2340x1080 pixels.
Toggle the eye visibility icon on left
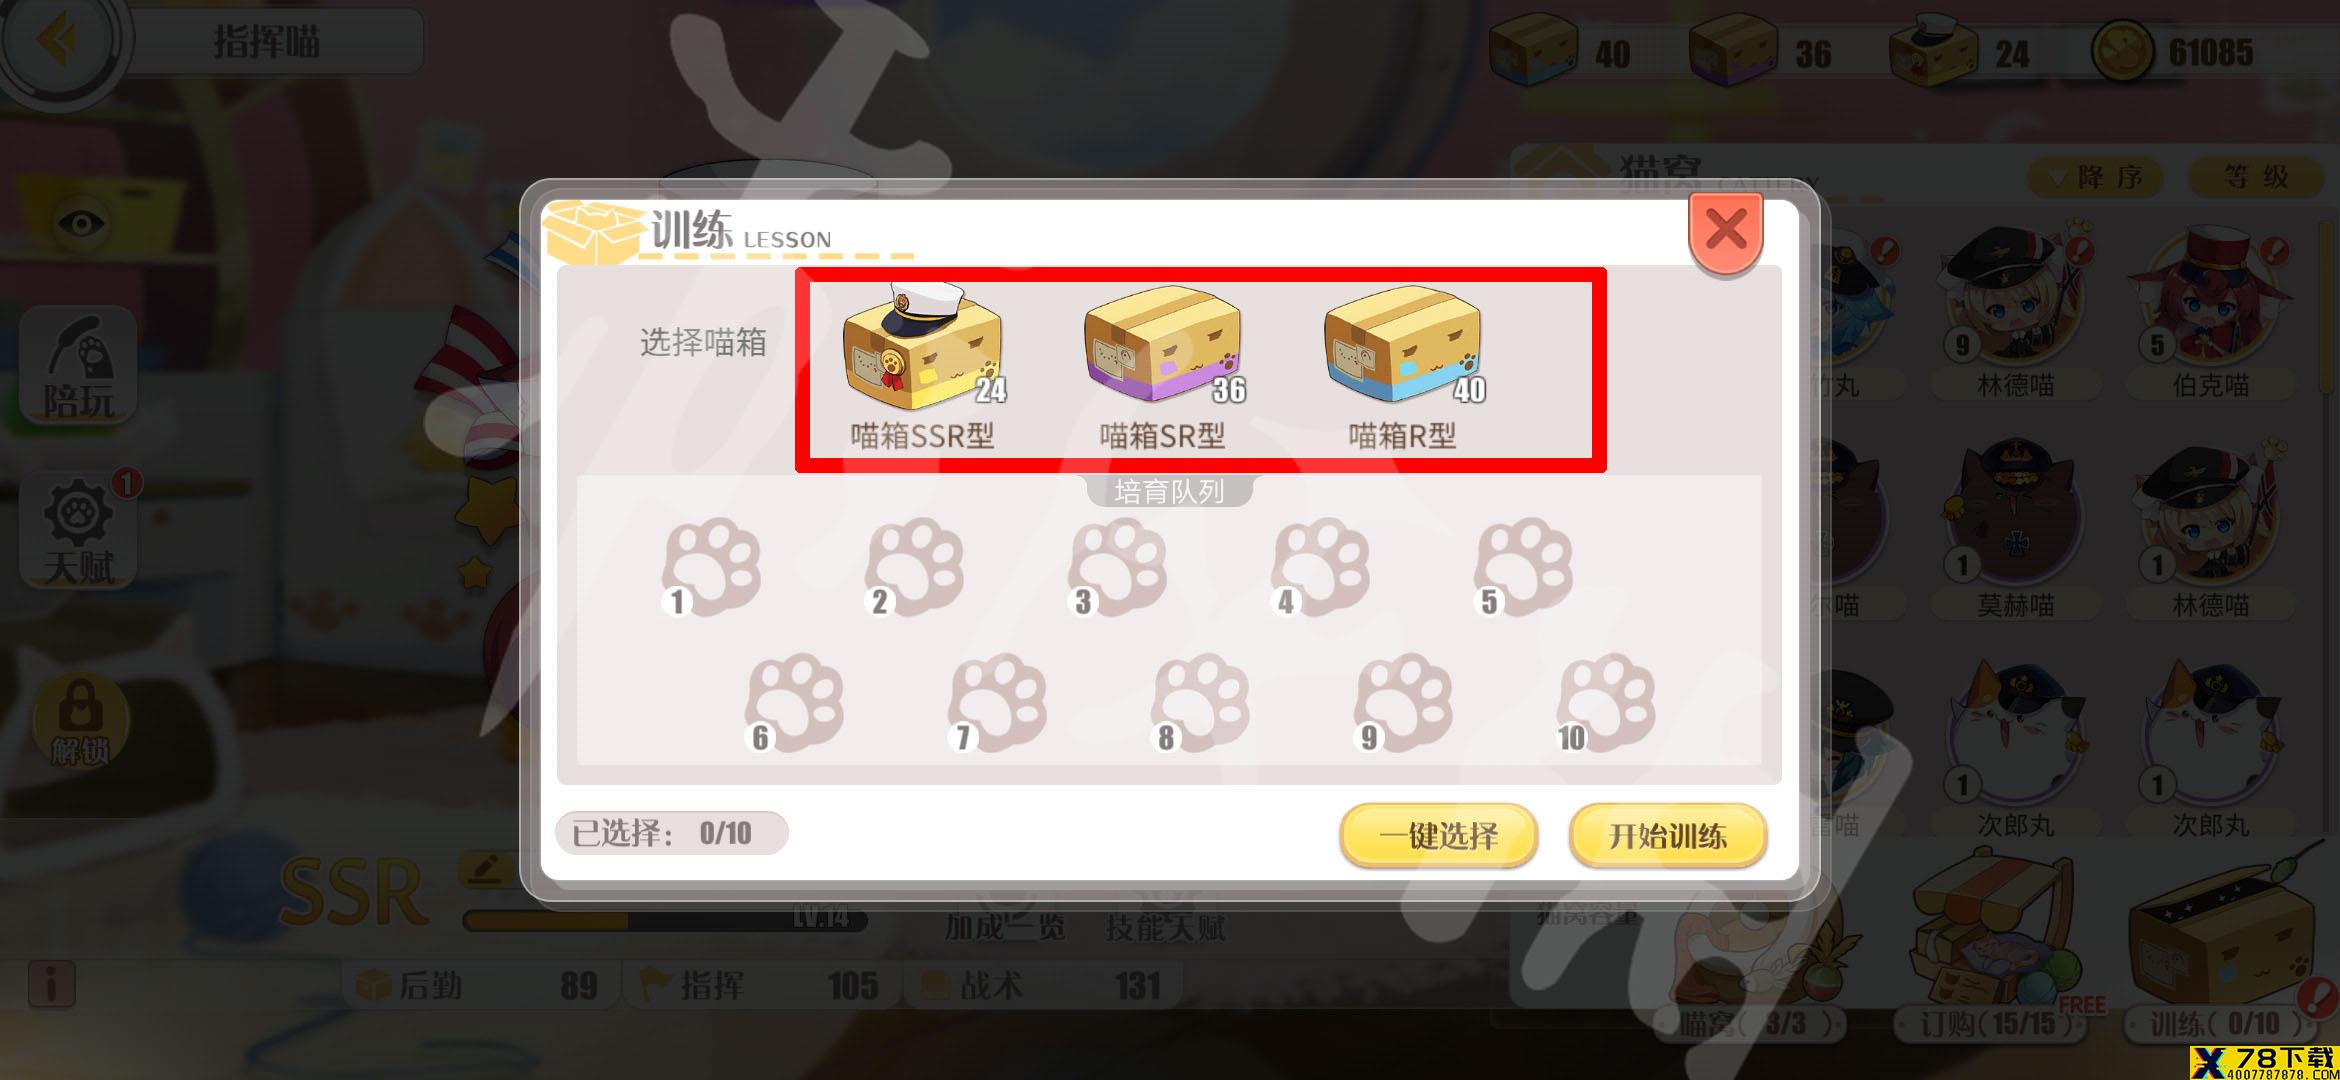[x=81, y=222]
